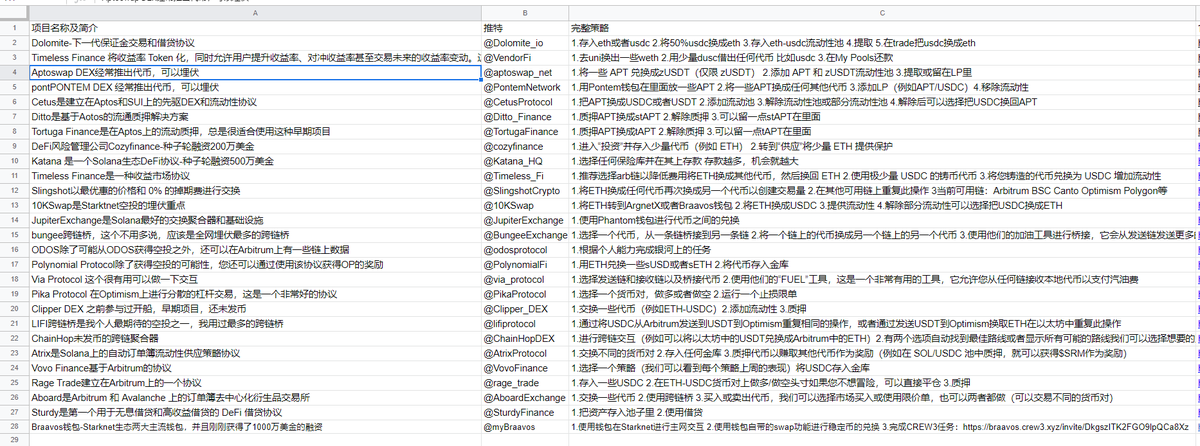The height and width of the screenshot is (446, 1200).
Task: Select the 'Ditto是基于Aotos' description cell
Action: (x=254, y=117)
